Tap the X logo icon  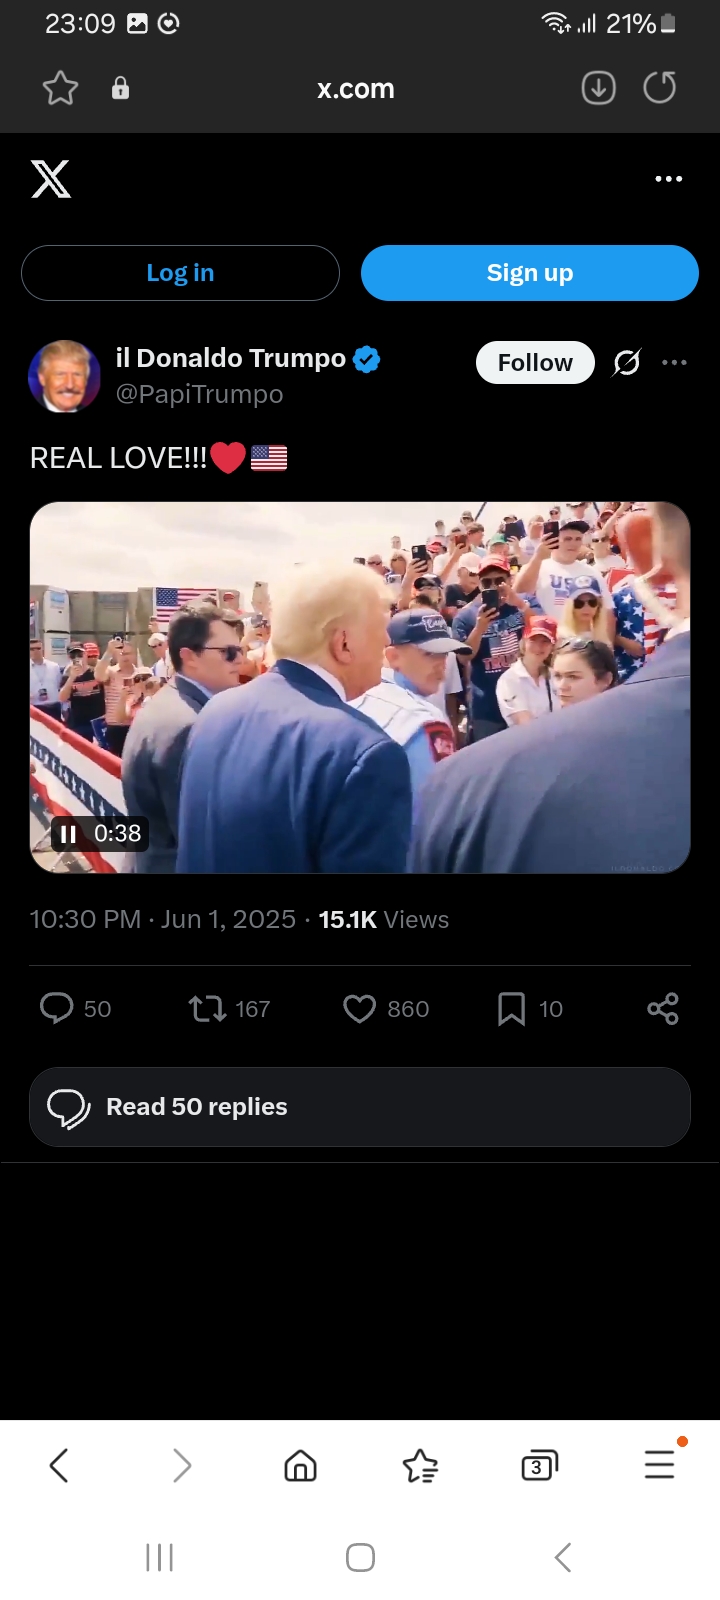51,179
